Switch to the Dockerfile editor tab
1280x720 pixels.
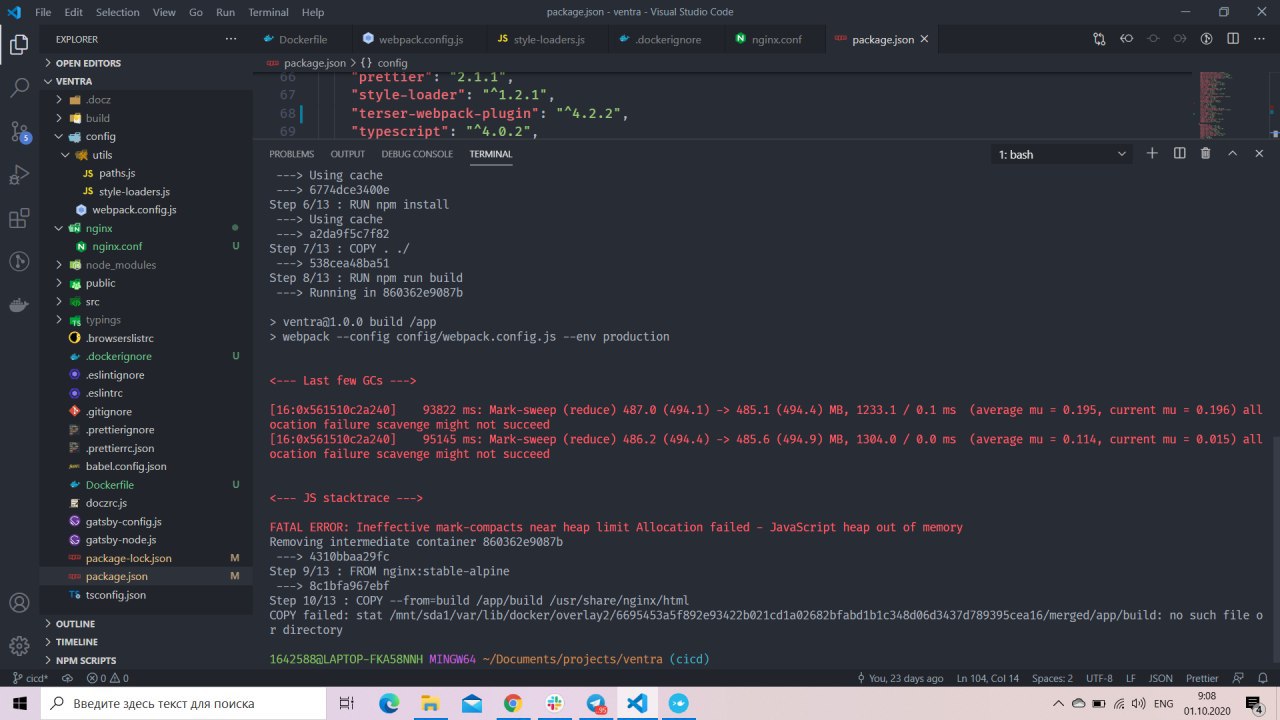point(301,39)
